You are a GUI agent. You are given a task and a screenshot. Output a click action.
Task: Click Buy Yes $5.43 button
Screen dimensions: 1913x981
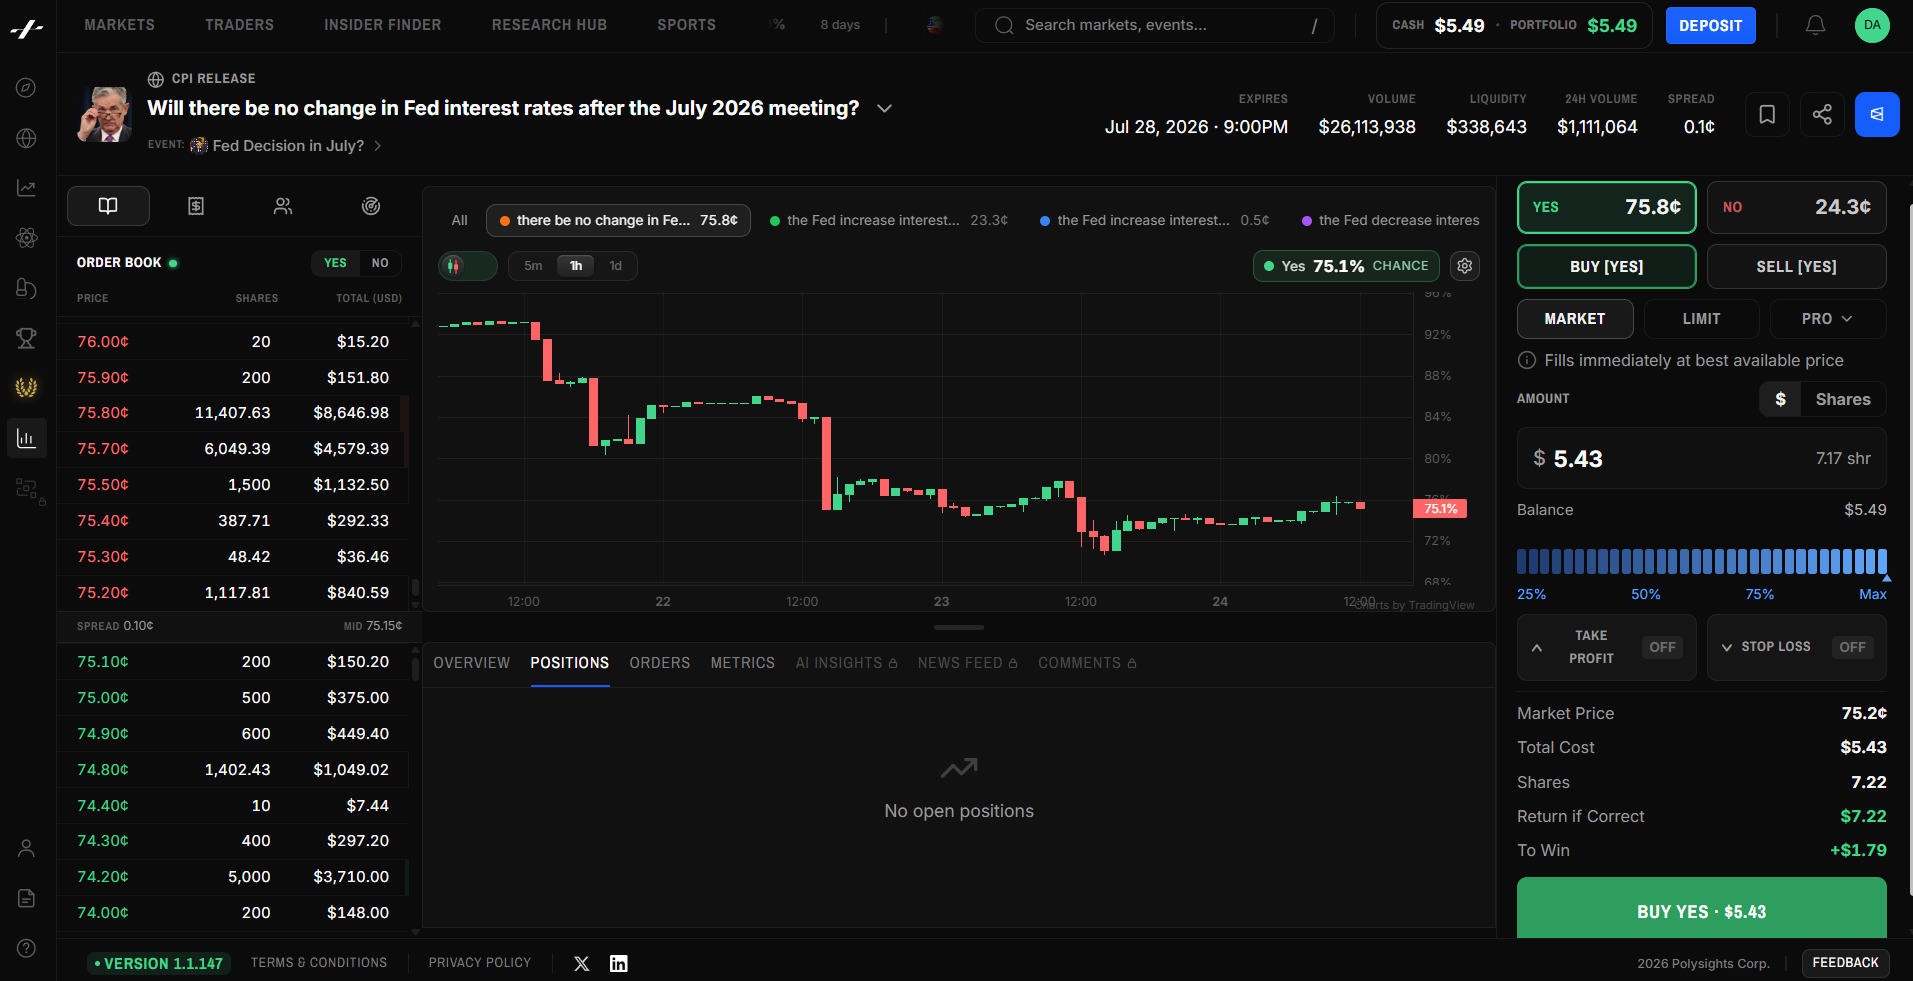click(1701, 908)
